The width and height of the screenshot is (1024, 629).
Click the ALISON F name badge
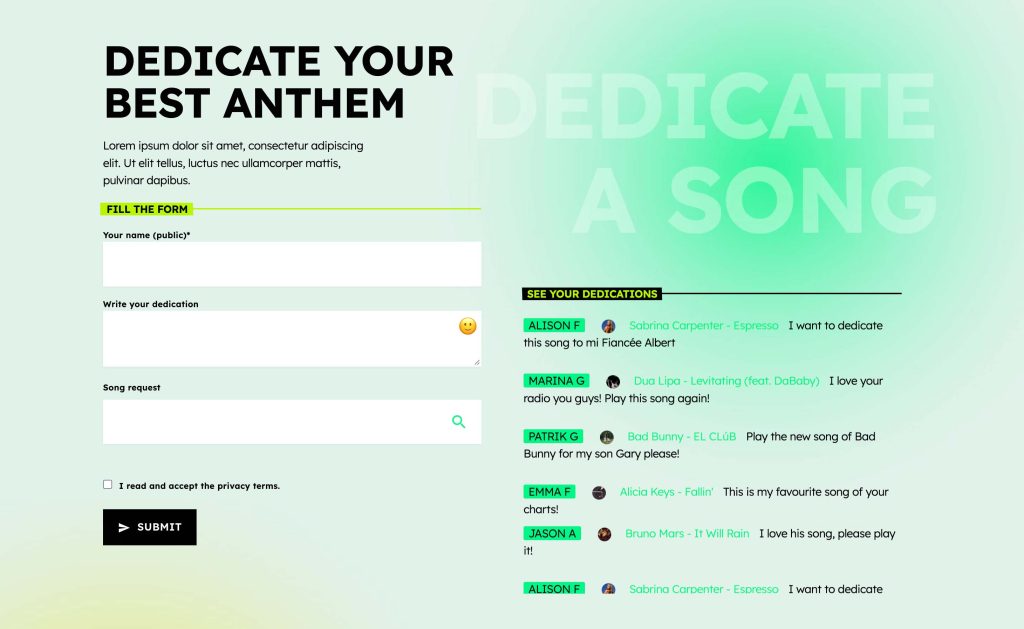(553, 325)
